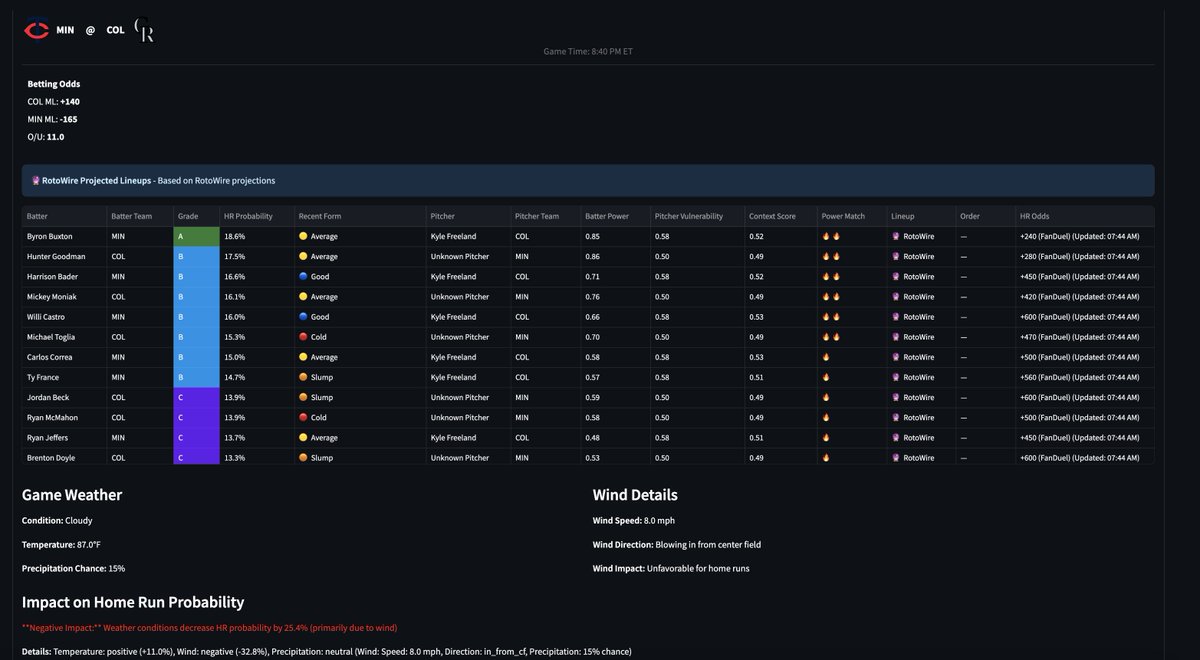Click the Impact on Home Run Probability heading
This screenshot has width=1200, height=660.
point(133,602)
